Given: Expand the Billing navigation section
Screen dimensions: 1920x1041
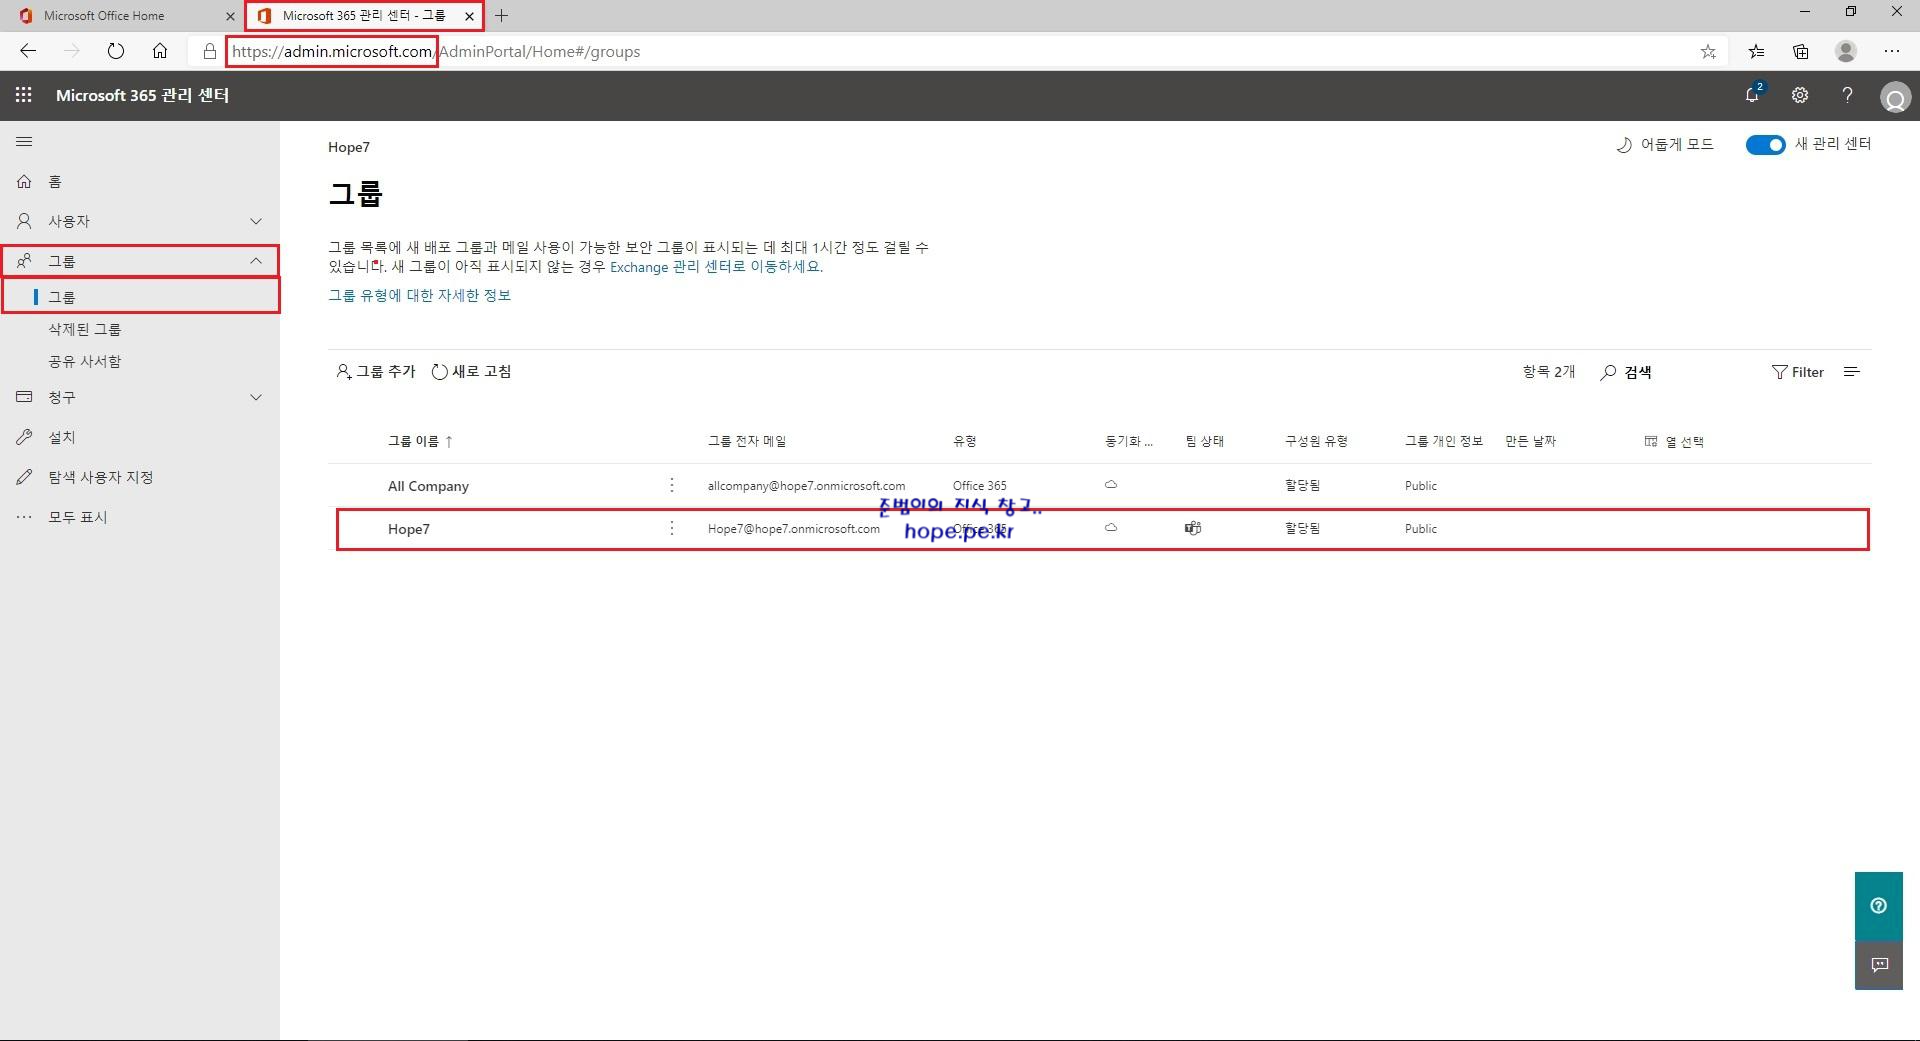Looking at the screenshot, I should point(140,397).
